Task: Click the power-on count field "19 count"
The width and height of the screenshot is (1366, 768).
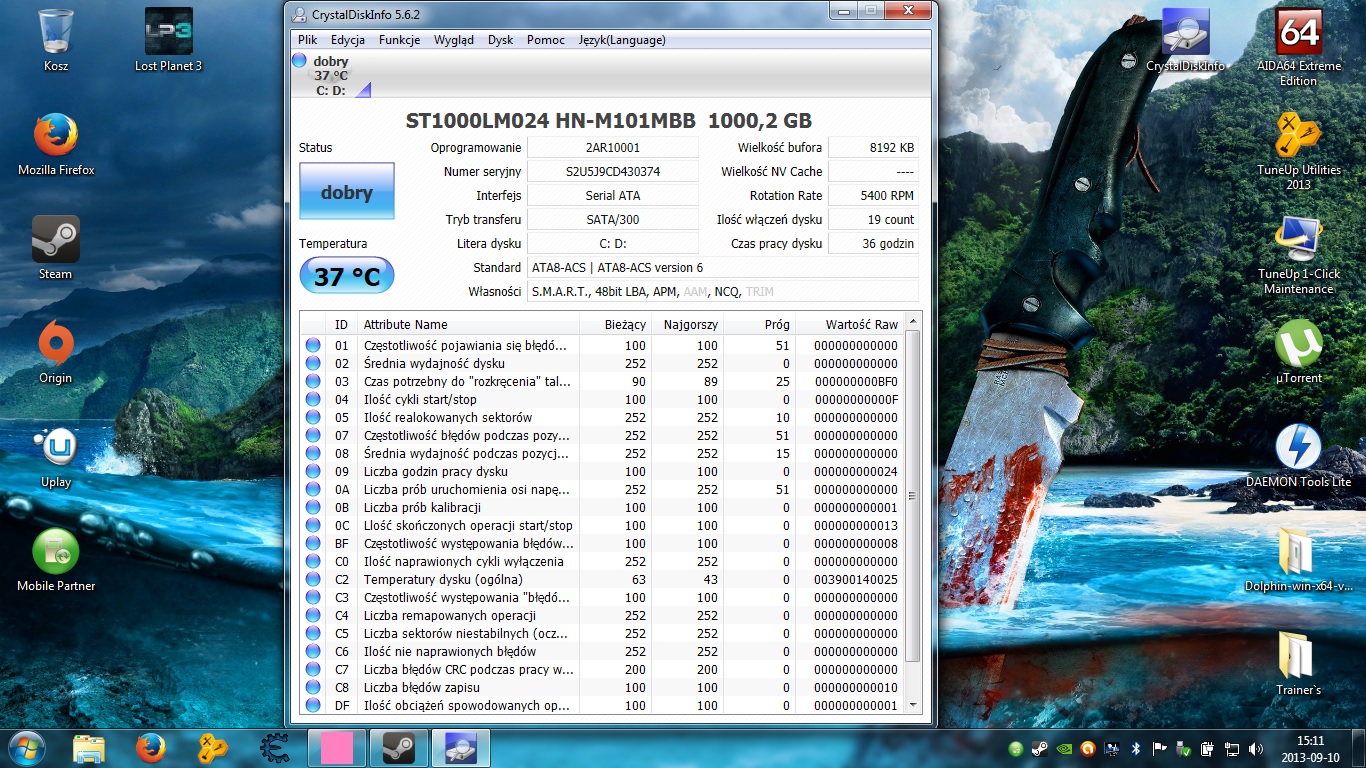Action: [x=873, y=220]
